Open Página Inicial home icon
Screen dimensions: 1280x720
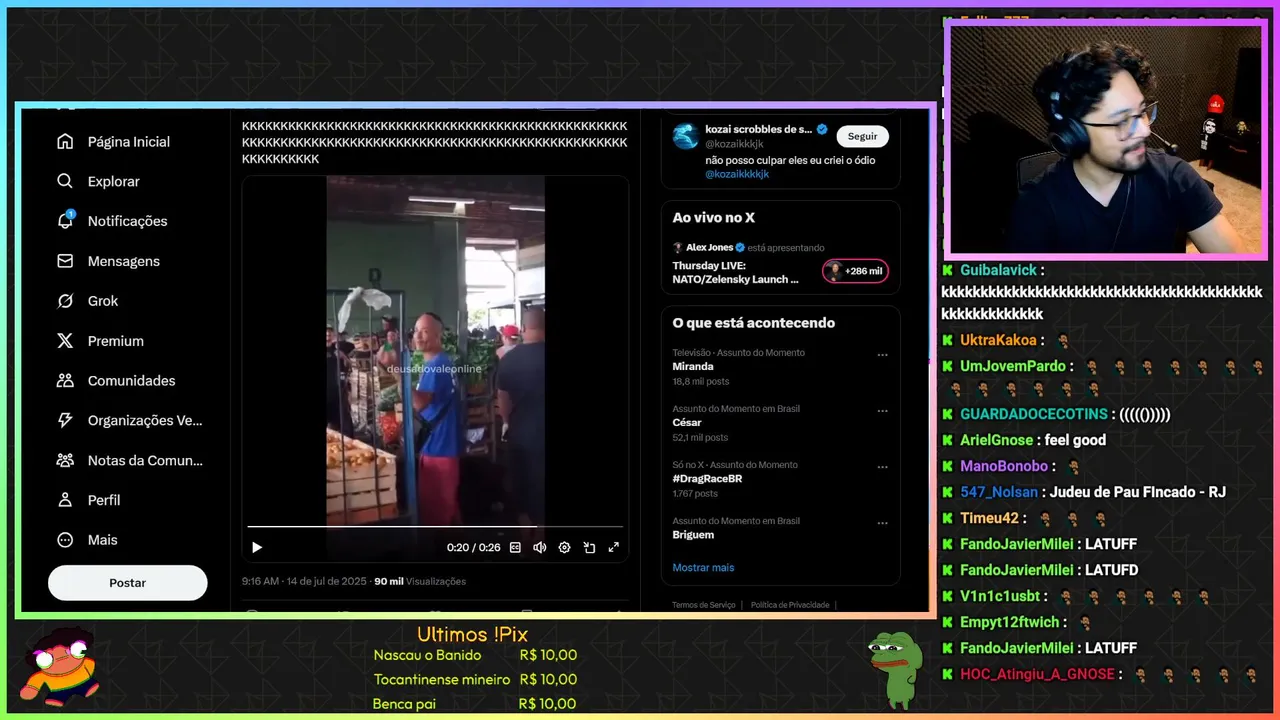coord(65,142)
